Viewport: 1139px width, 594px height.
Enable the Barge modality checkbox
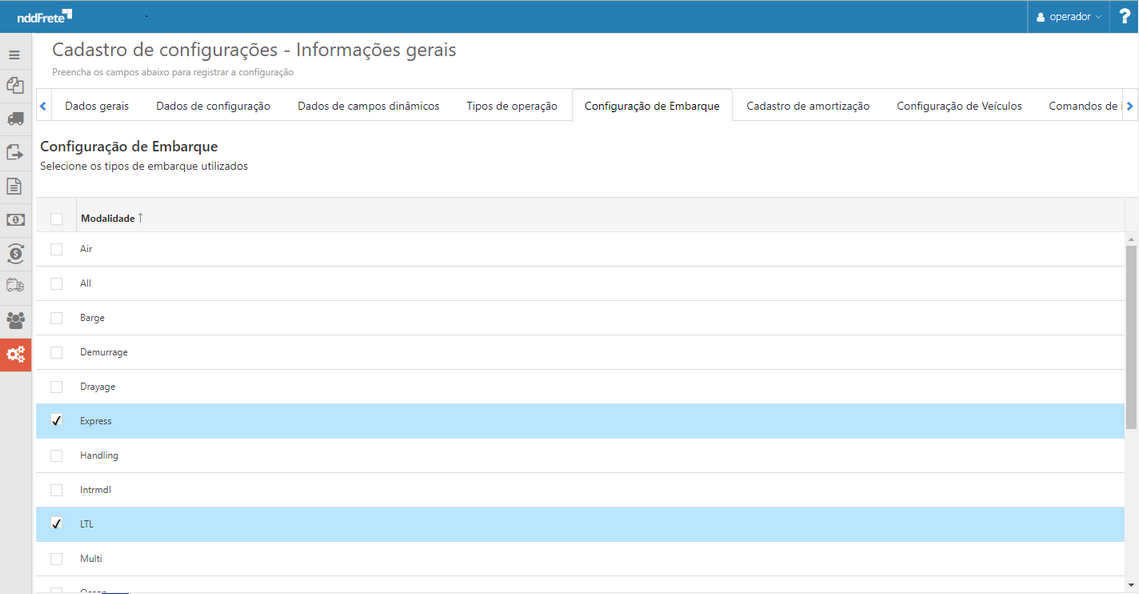57,317
